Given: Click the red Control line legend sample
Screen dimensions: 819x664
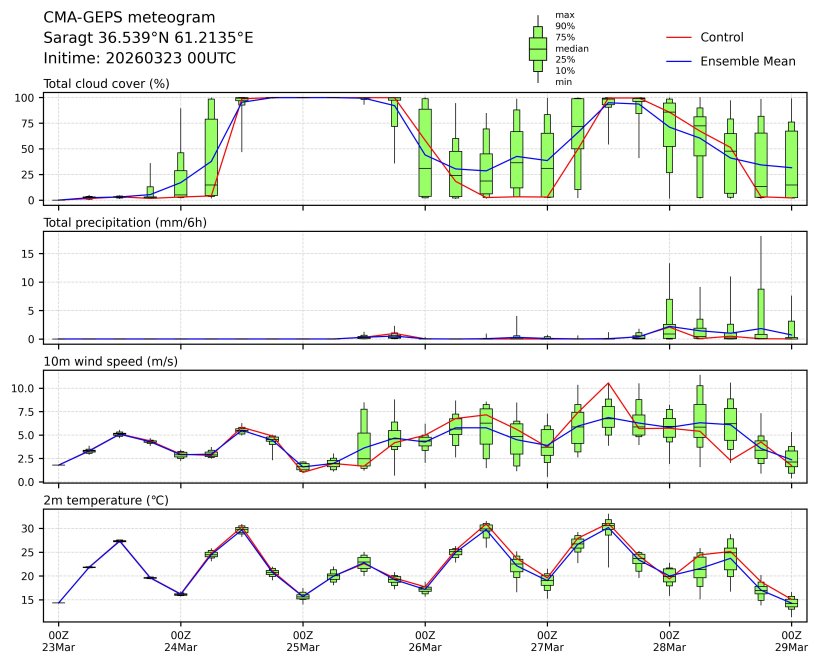Looking at the screenshot, I should (678, 37).
